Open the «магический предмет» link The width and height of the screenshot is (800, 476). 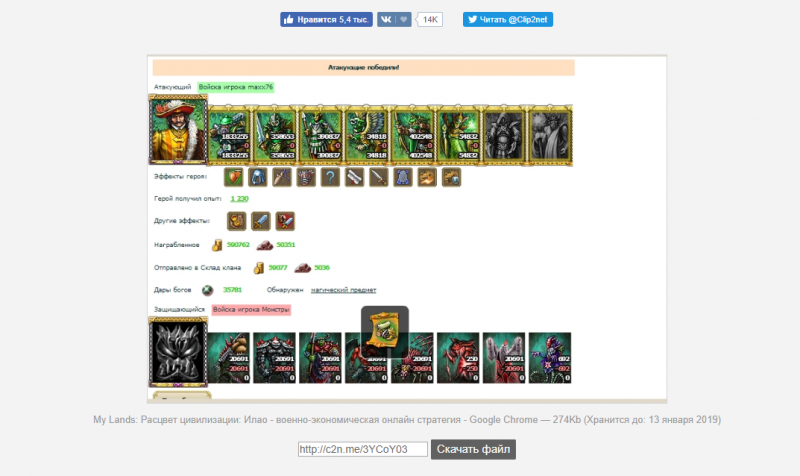[343, 290]
